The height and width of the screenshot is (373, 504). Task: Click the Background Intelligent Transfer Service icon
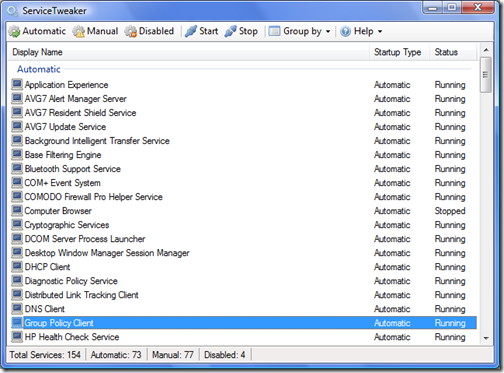click(17, 140)
